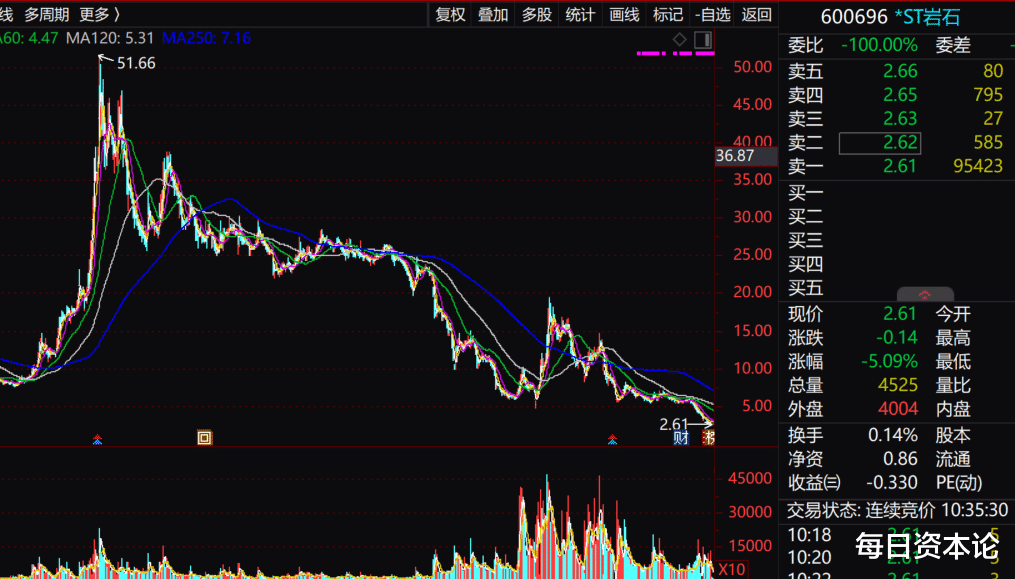The width and height of the screenshot is (1015, 579).
Task: Click the 委差 label
Action: pyautogui.click(x=953, y=45)
